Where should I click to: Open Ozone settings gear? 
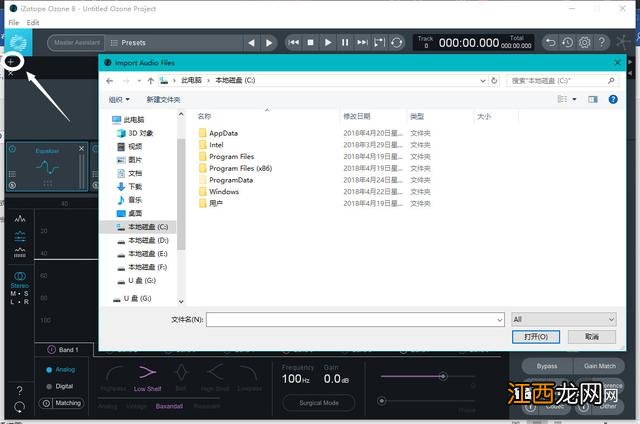(584, 42)
